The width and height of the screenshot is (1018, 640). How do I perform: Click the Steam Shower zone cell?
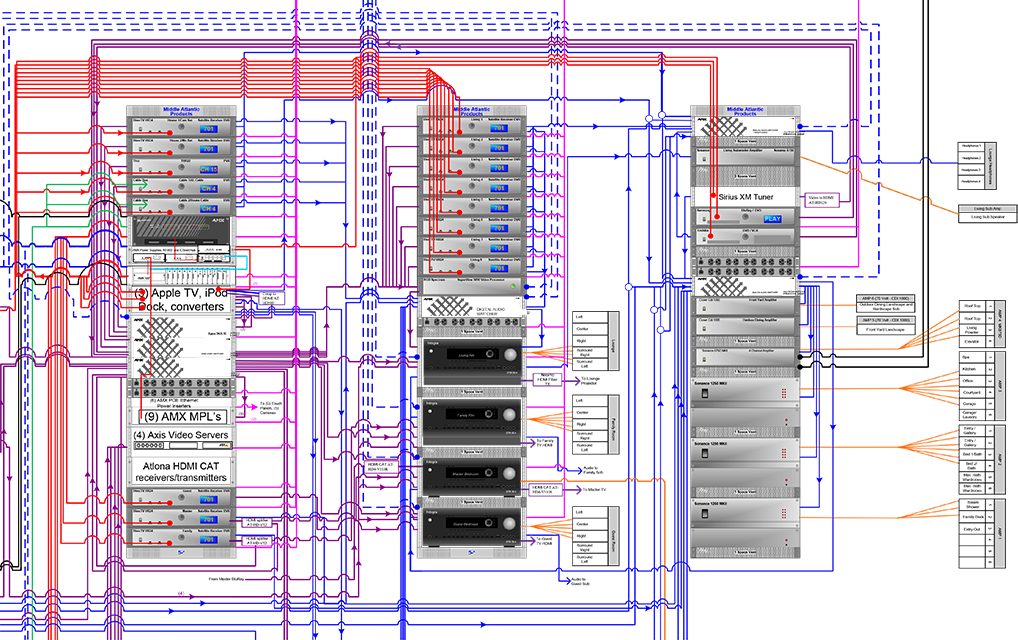pos(972,504)
